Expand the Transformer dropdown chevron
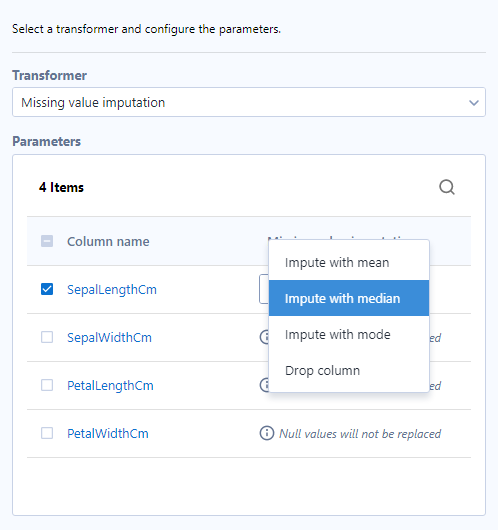Image resolution: width=498 pixels, height=530 pixels. tap(474, 102)
